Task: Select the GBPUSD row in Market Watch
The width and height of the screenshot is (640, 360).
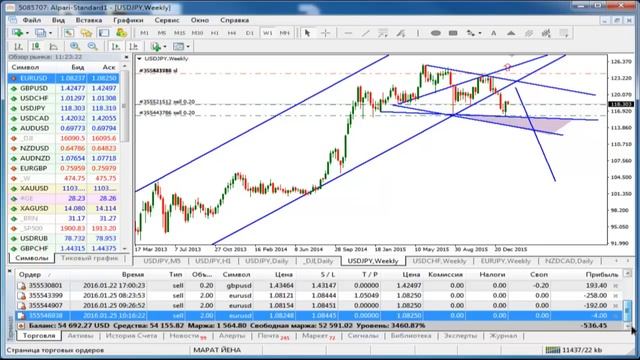Action: (x=64, y=88)
